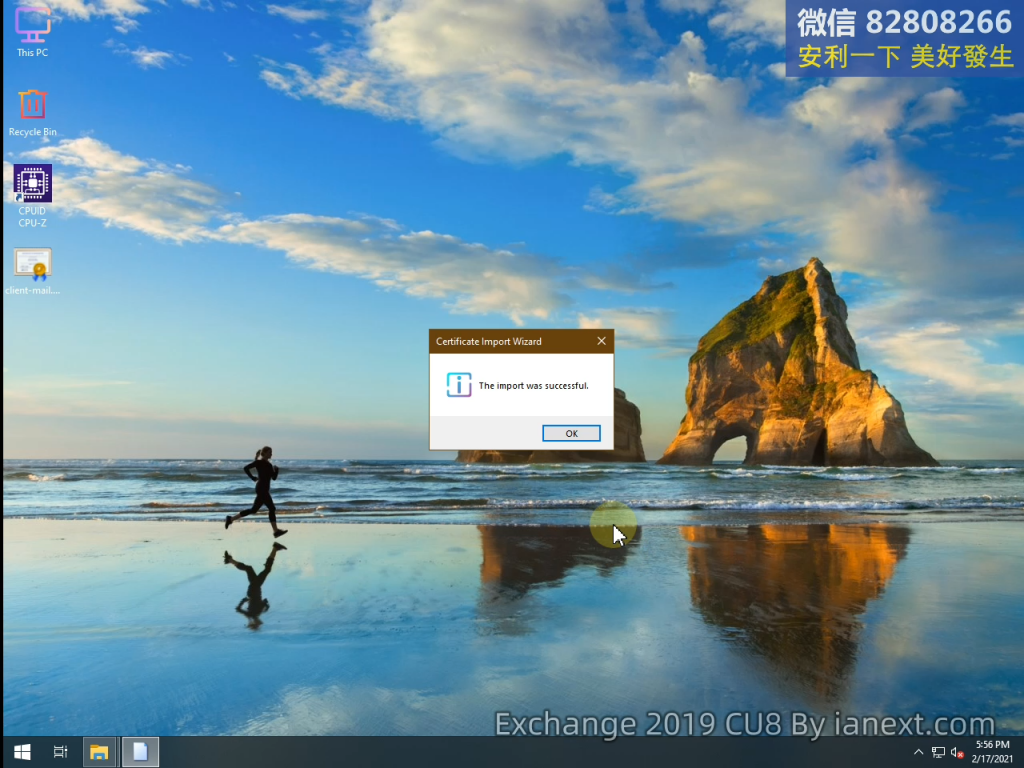Viewport: 1024px width, 768px height.
Task: Open the taskbar clock and date
Action: (x=990, y=752)
